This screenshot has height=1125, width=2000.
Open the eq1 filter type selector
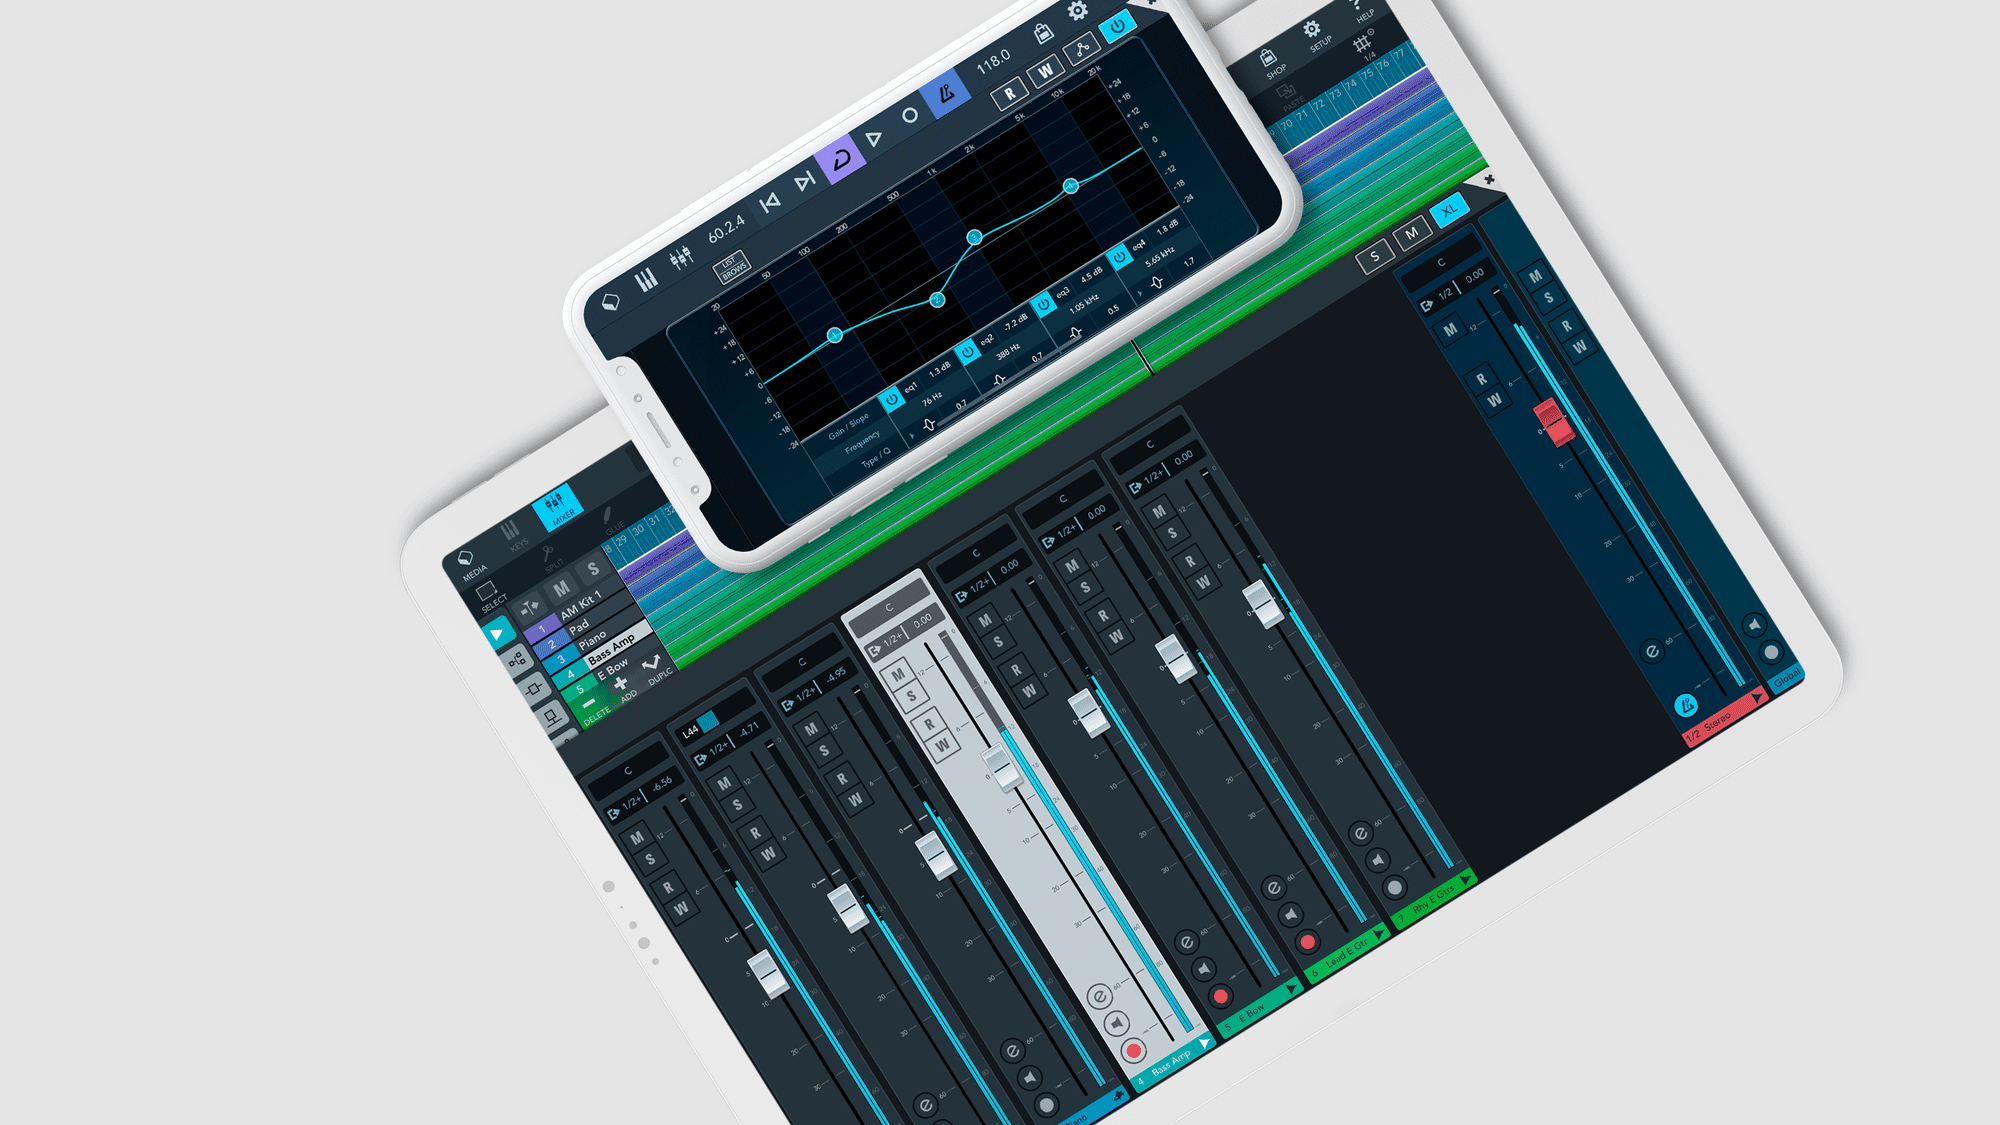[929, 425]
